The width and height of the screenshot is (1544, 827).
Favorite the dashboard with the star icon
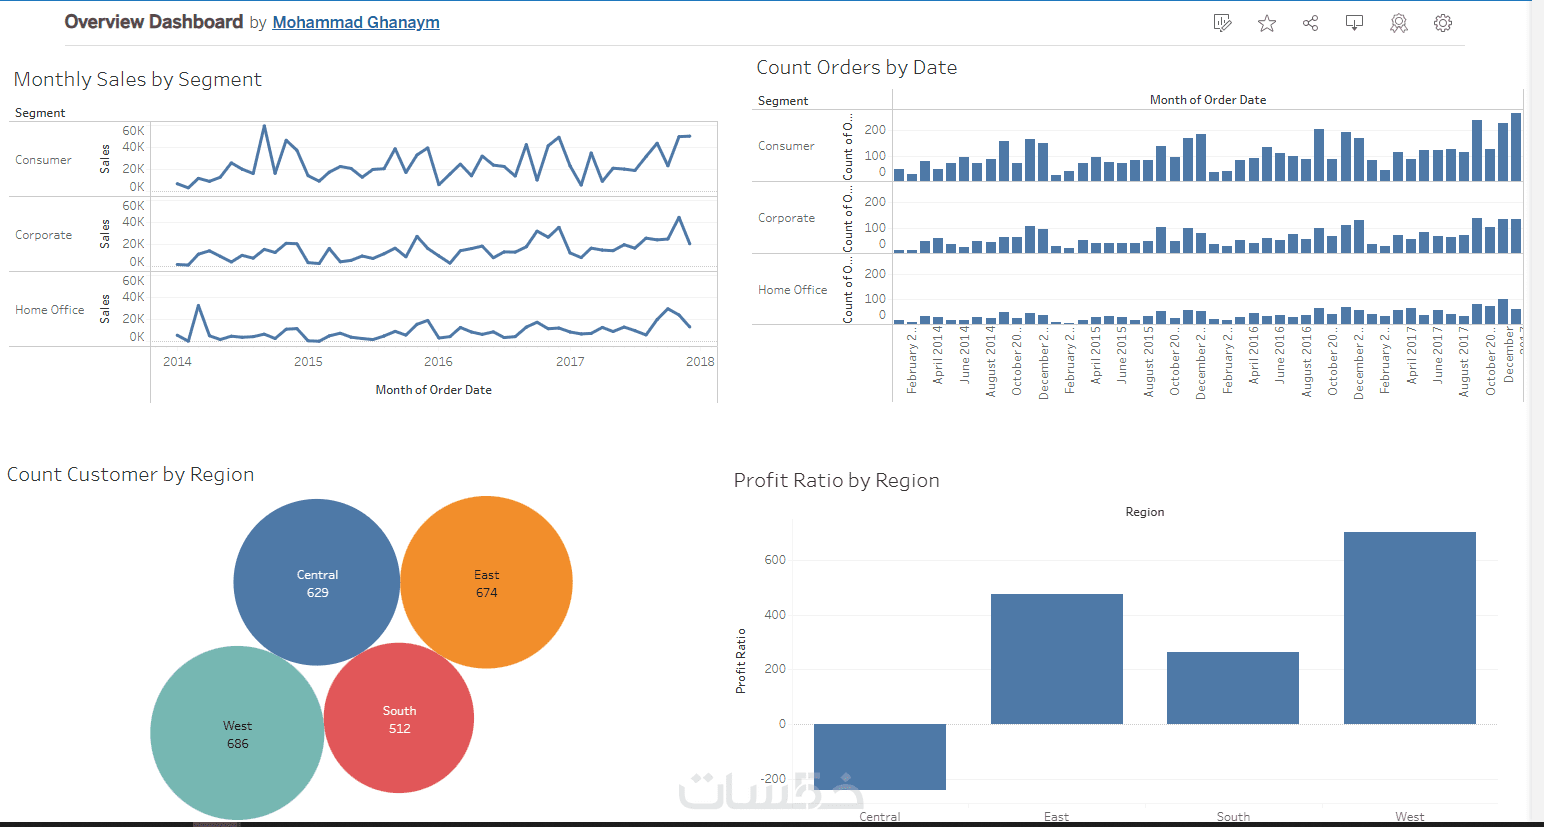(x=1267, y=23)
